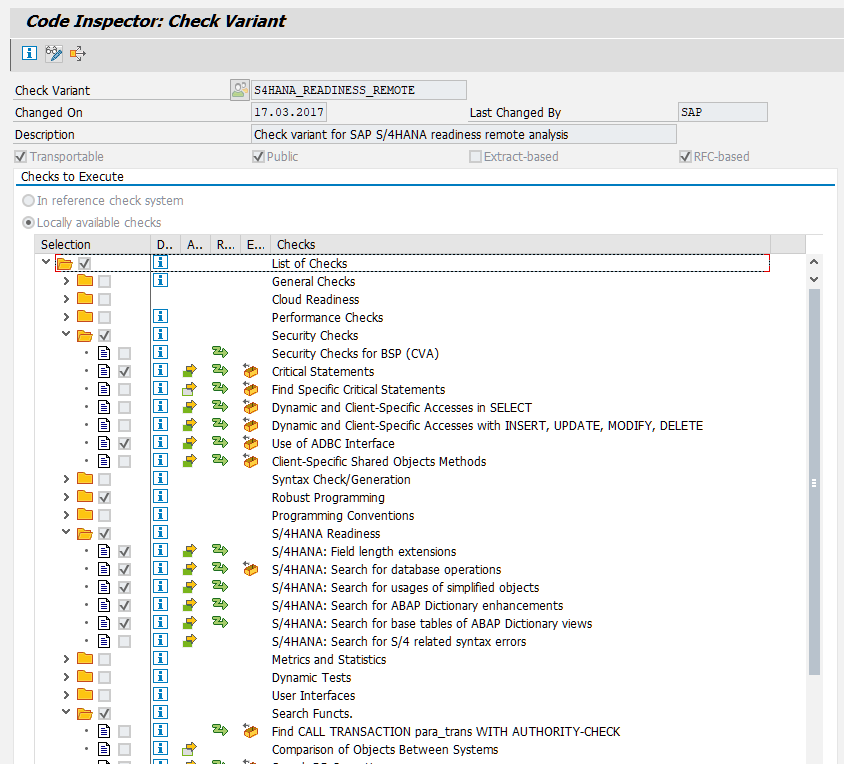
Task: Click the orange transport arrow toolbar icon
Action: coord(78,53)
